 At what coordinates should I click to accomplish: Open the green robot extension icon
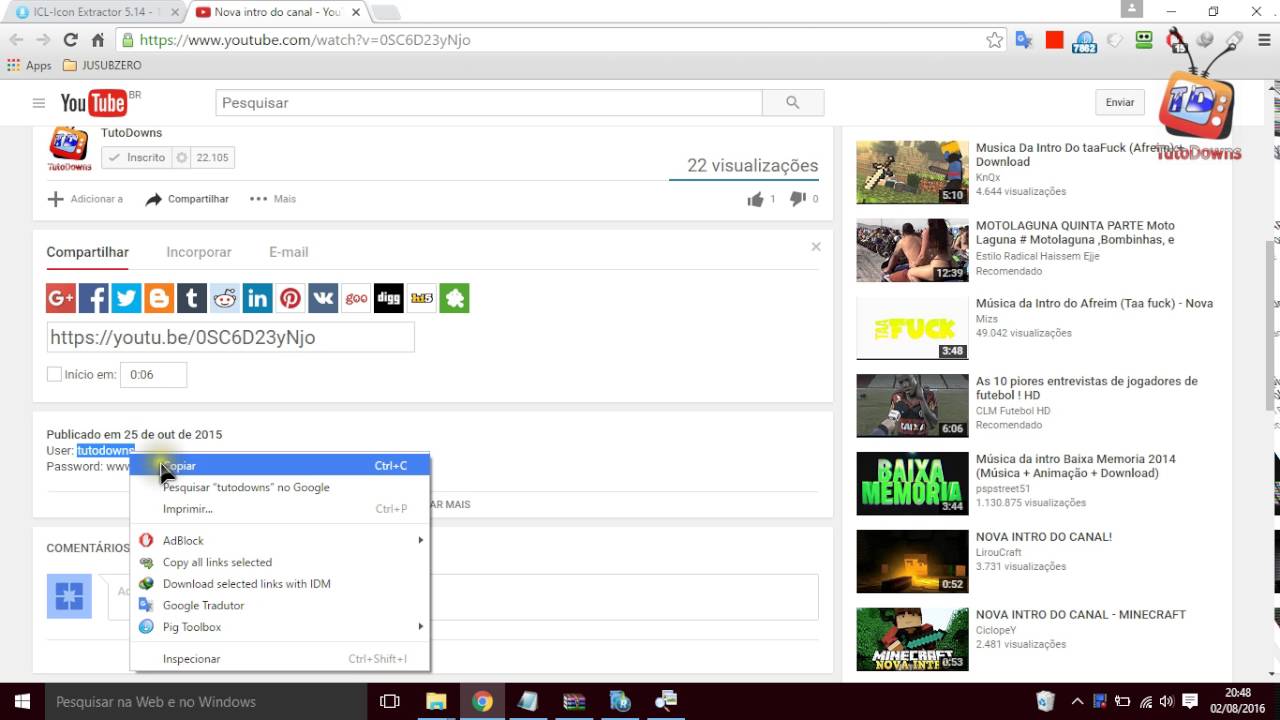(x=1144, y=40)
